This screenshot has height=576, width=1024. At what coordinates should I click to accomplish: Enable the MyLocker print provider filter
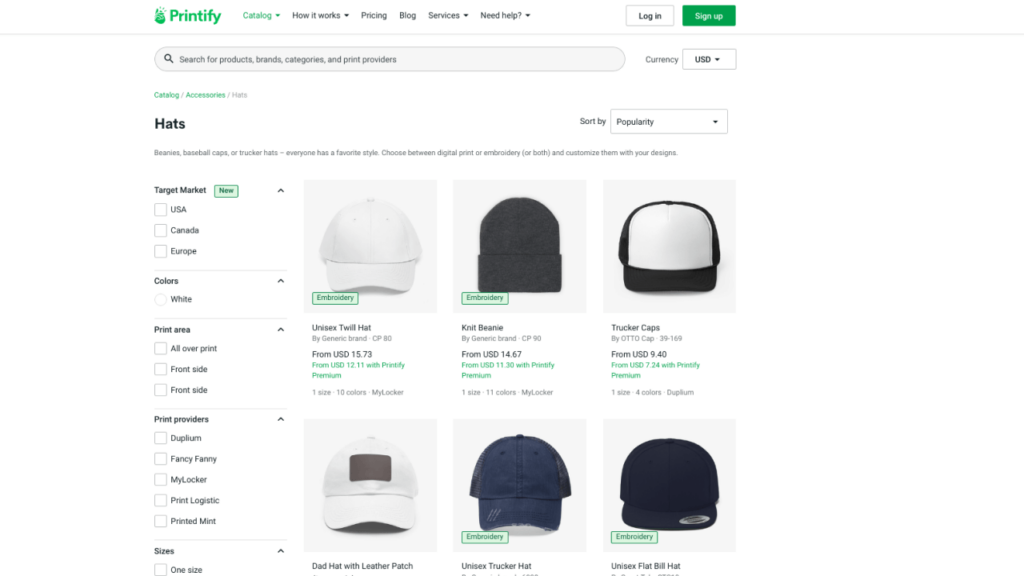click(x=161, y=479)
